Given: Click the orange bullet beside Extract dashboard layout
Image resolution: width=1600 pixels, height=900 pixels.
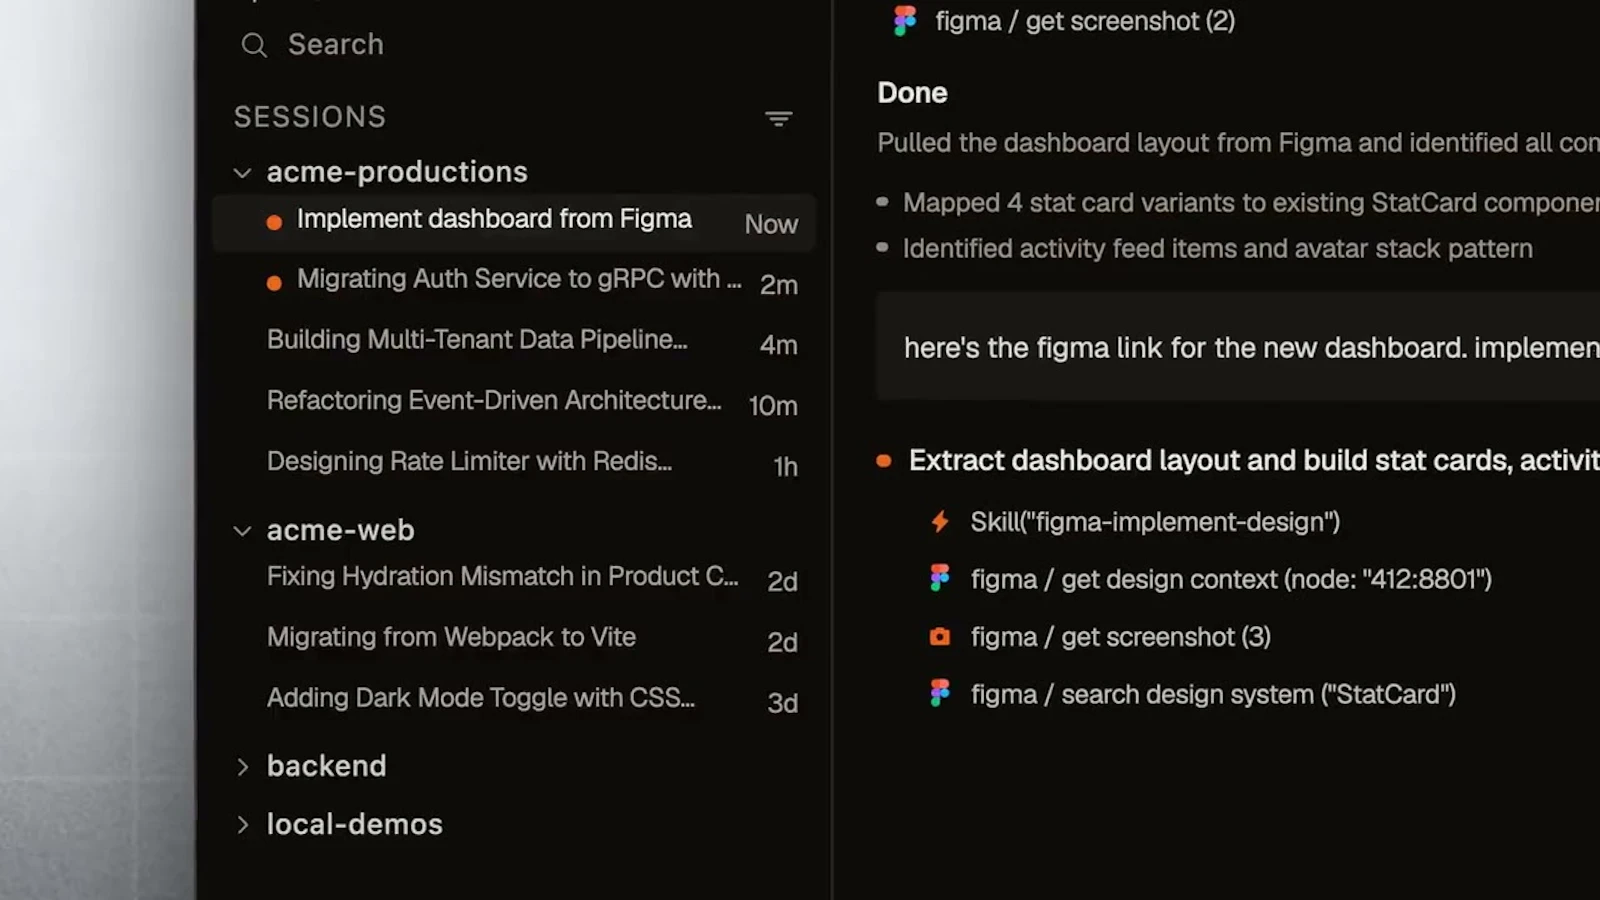Looking at the screenshot, I should 884,461.
